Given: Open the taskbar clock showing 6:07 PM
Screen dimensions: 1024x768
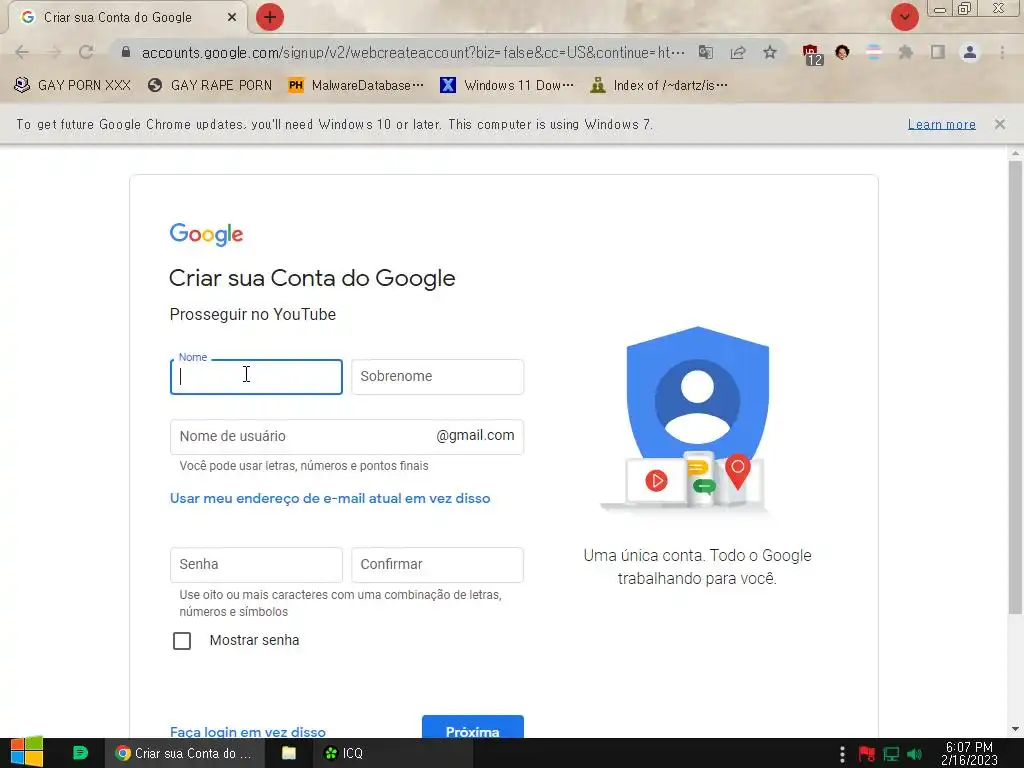Looking at the screenshot, I should (x=969, y=753).
